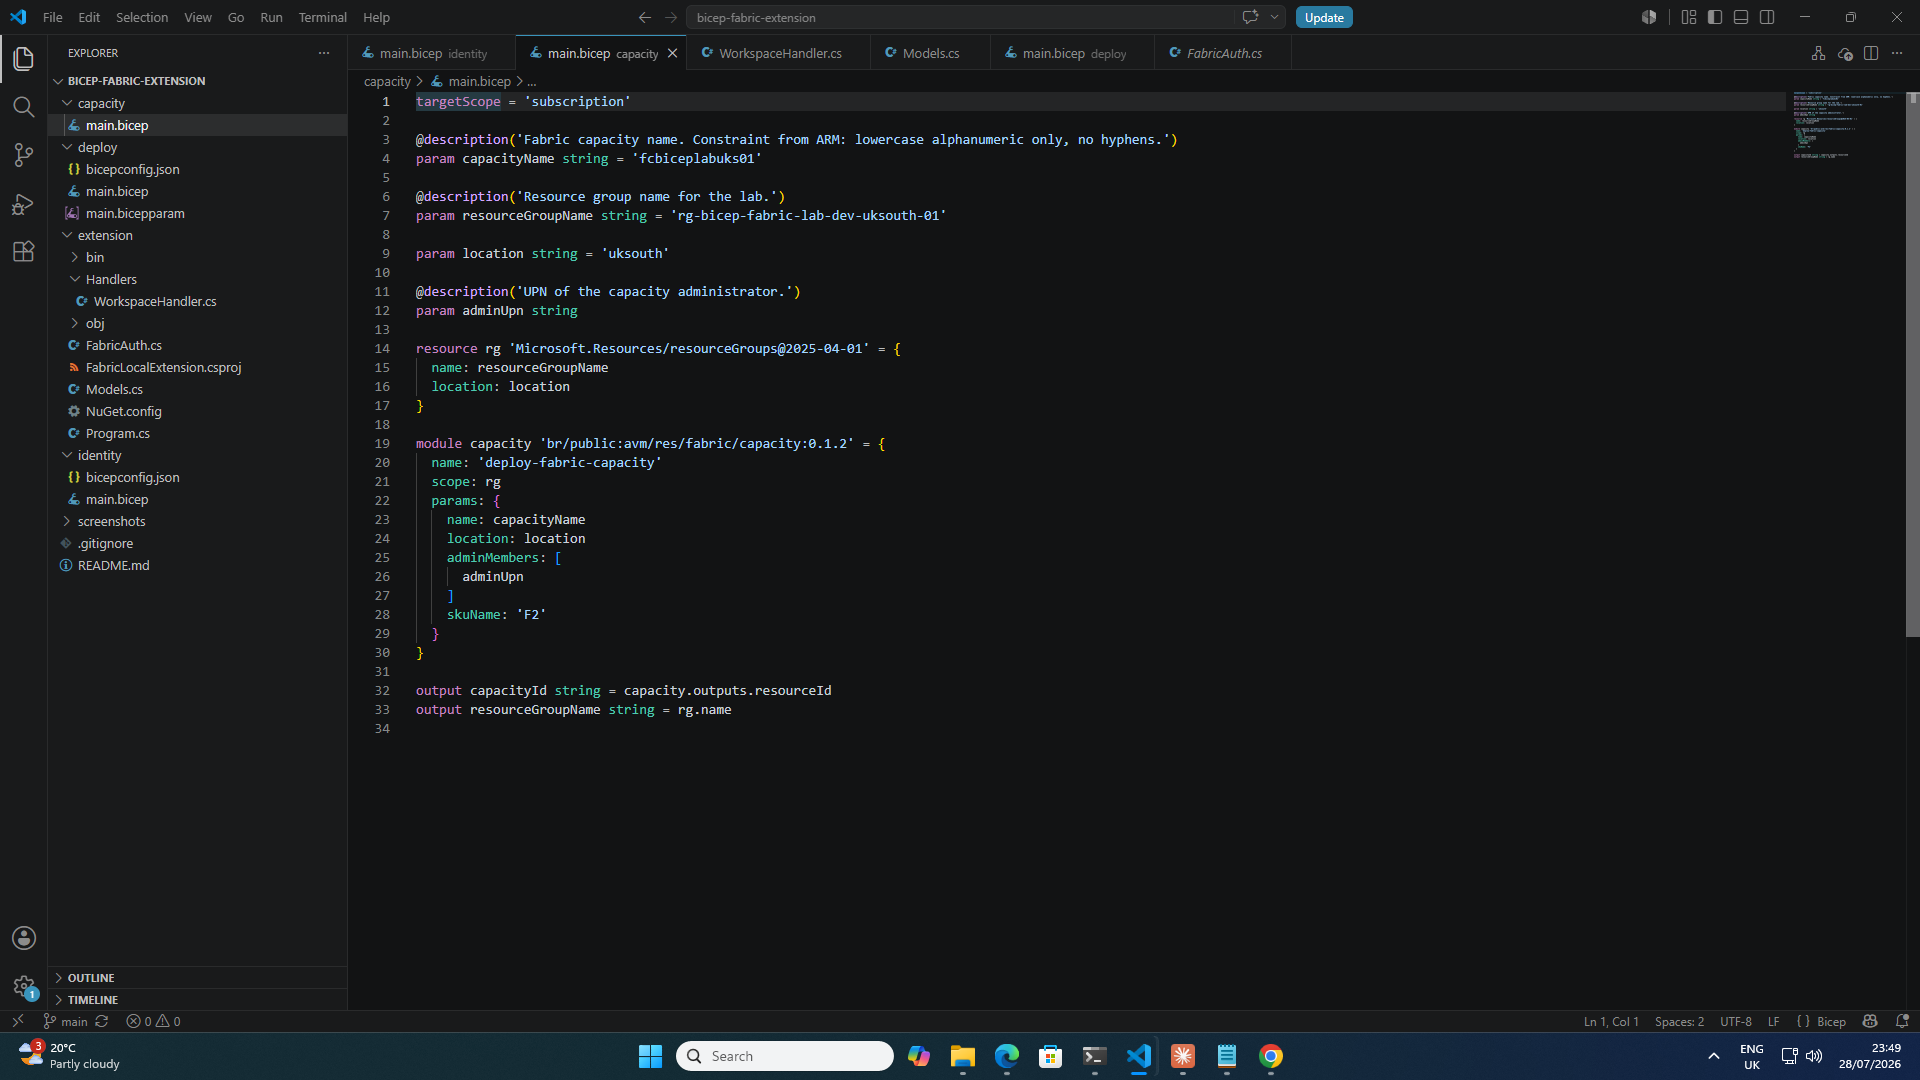Click LF end-of-line setting
The width and height of the screenshot is (1920, 1080).
pyautogui.click(x=1773, y=1021)
